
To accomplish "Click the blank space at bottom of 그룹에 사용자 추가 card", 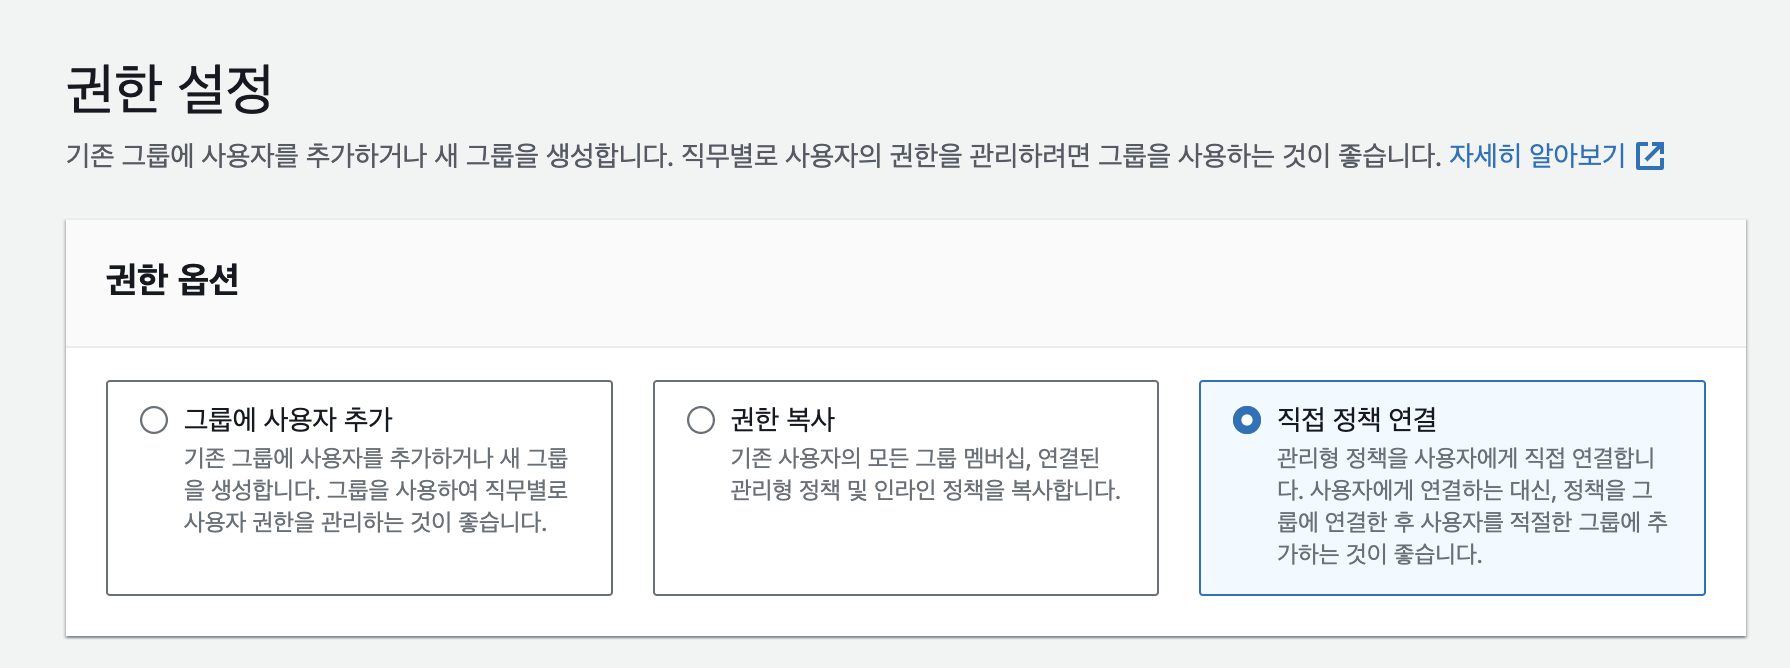I will (359, 566).
